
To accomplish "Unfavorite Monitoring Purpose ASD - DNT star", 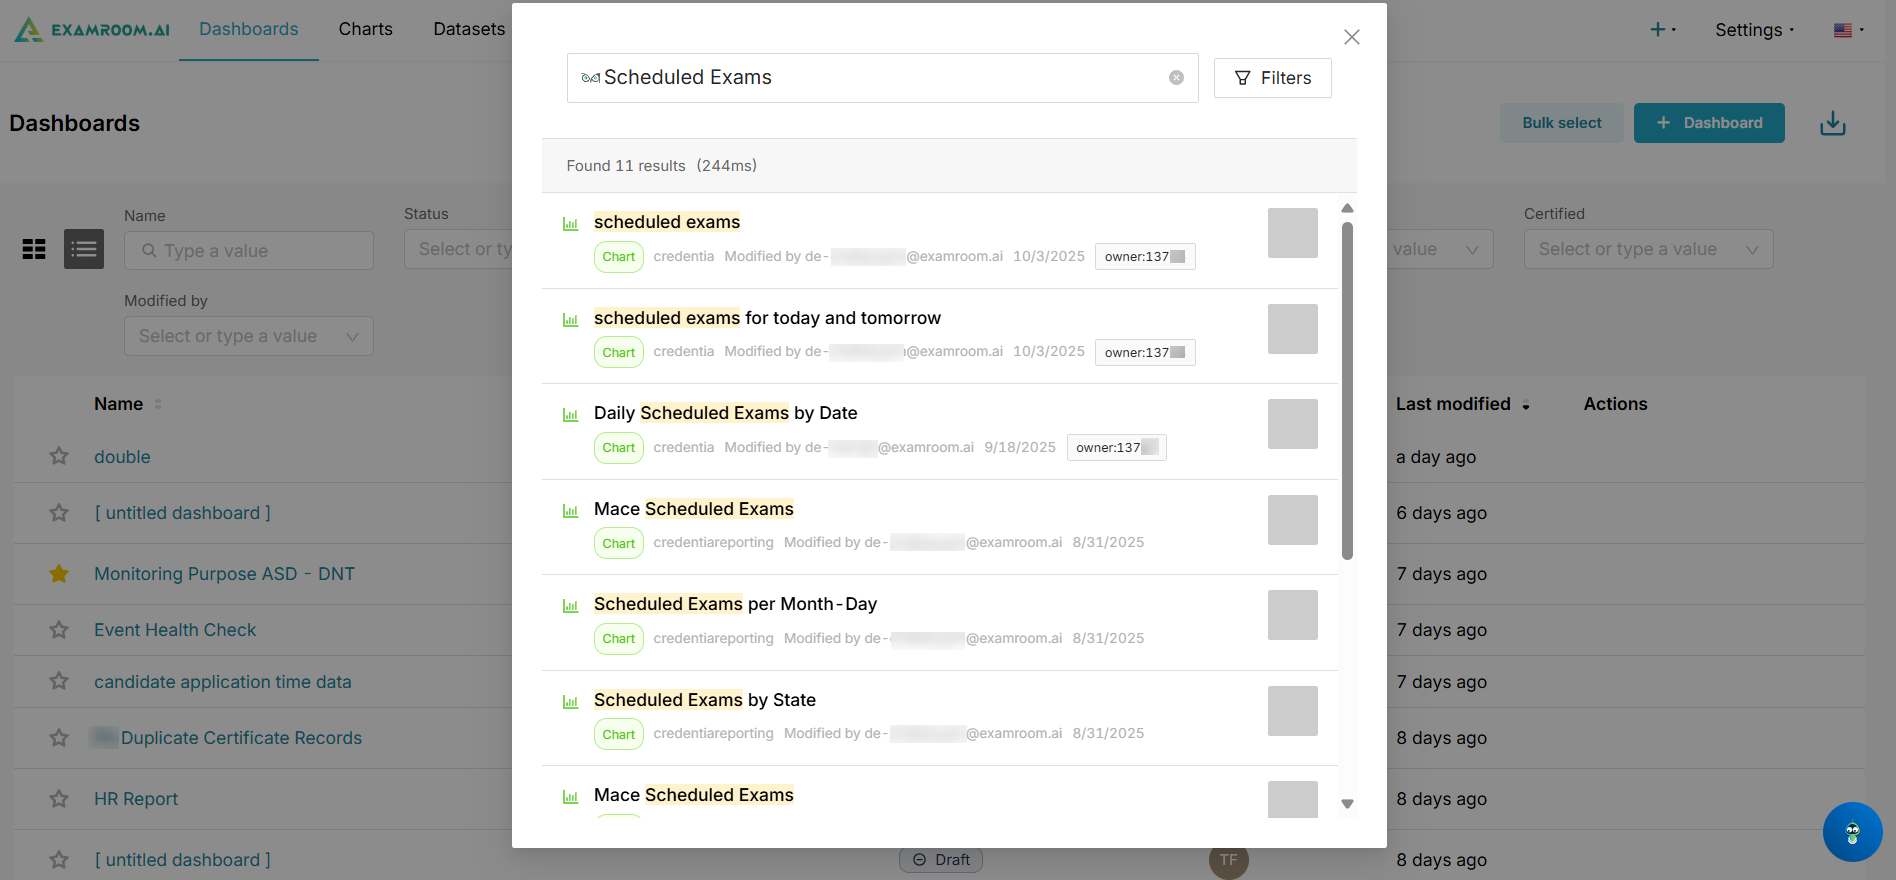I will pyautogui.click(x=59, y=574).
